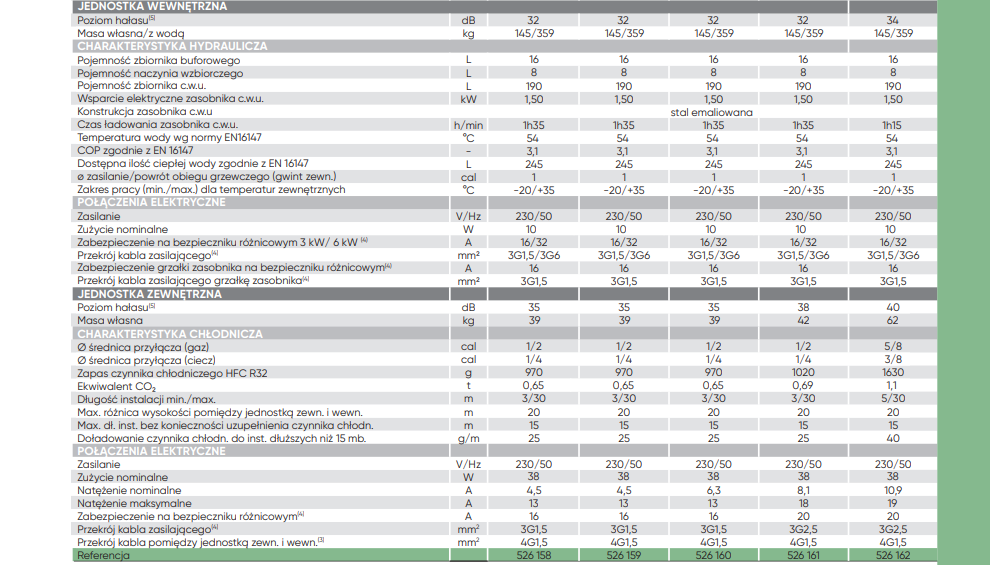Select the 1630 refrigerant charge value
Viewport: 990px width, 565px height.
(892, 372)
